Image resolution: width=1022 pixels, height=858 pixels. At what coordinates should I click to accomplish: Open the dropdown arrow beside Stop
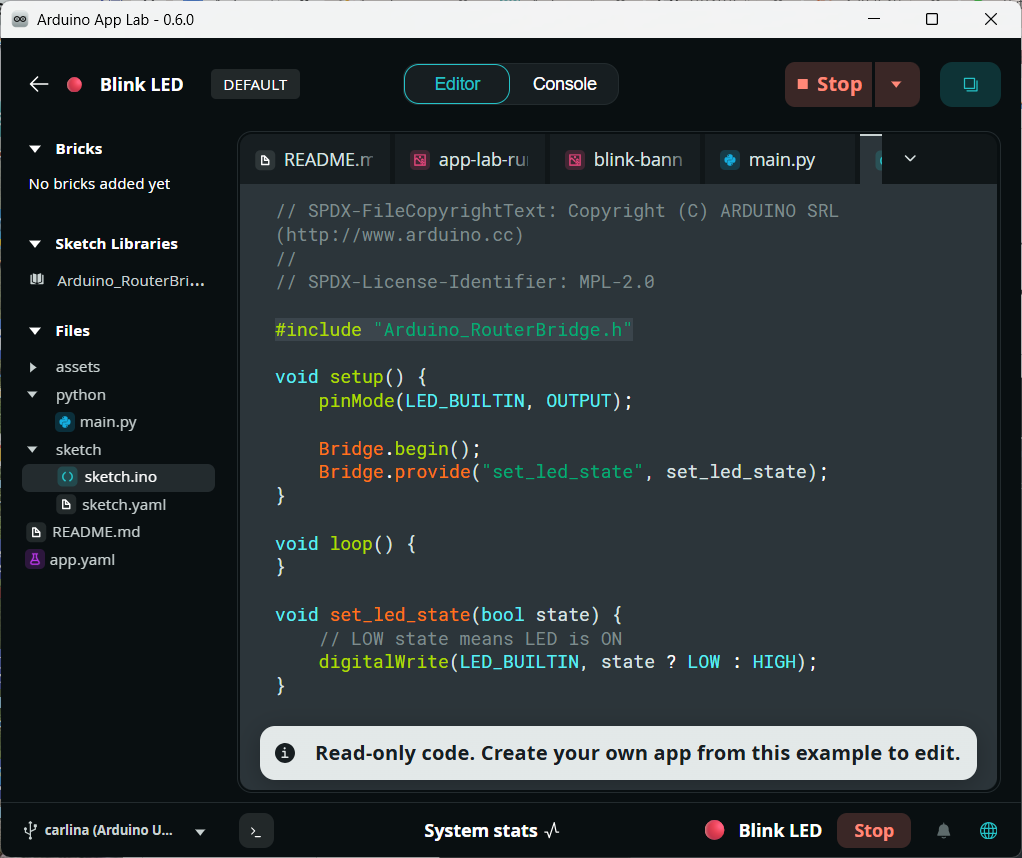click(896, 85)
